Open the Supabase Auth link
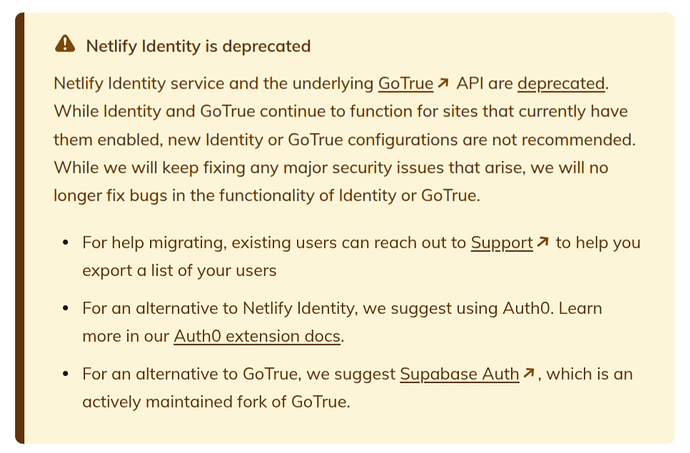690x453 pixels. coord(459,374)
